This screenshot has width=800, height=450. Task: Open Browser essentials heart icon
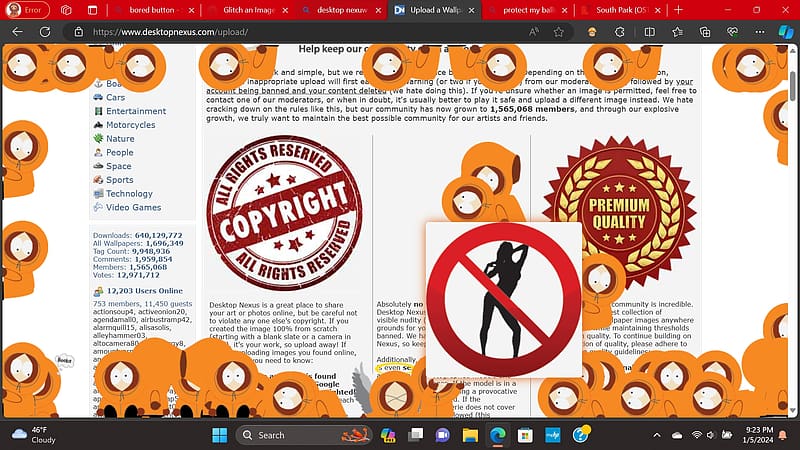coord(732,32)
